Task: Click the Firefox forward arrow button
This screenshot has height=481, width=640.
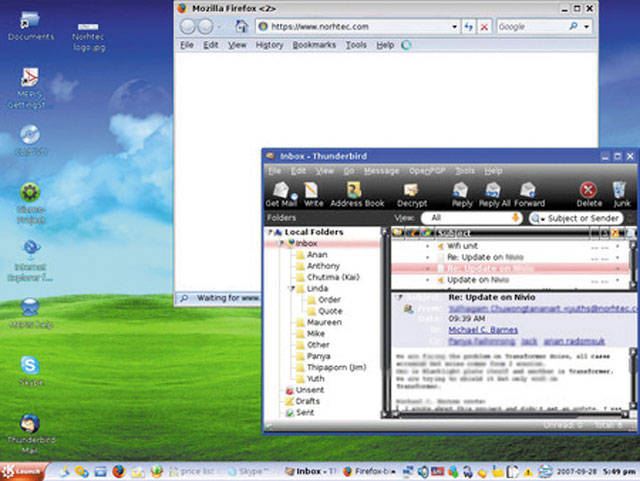Action: pos(205,27)
